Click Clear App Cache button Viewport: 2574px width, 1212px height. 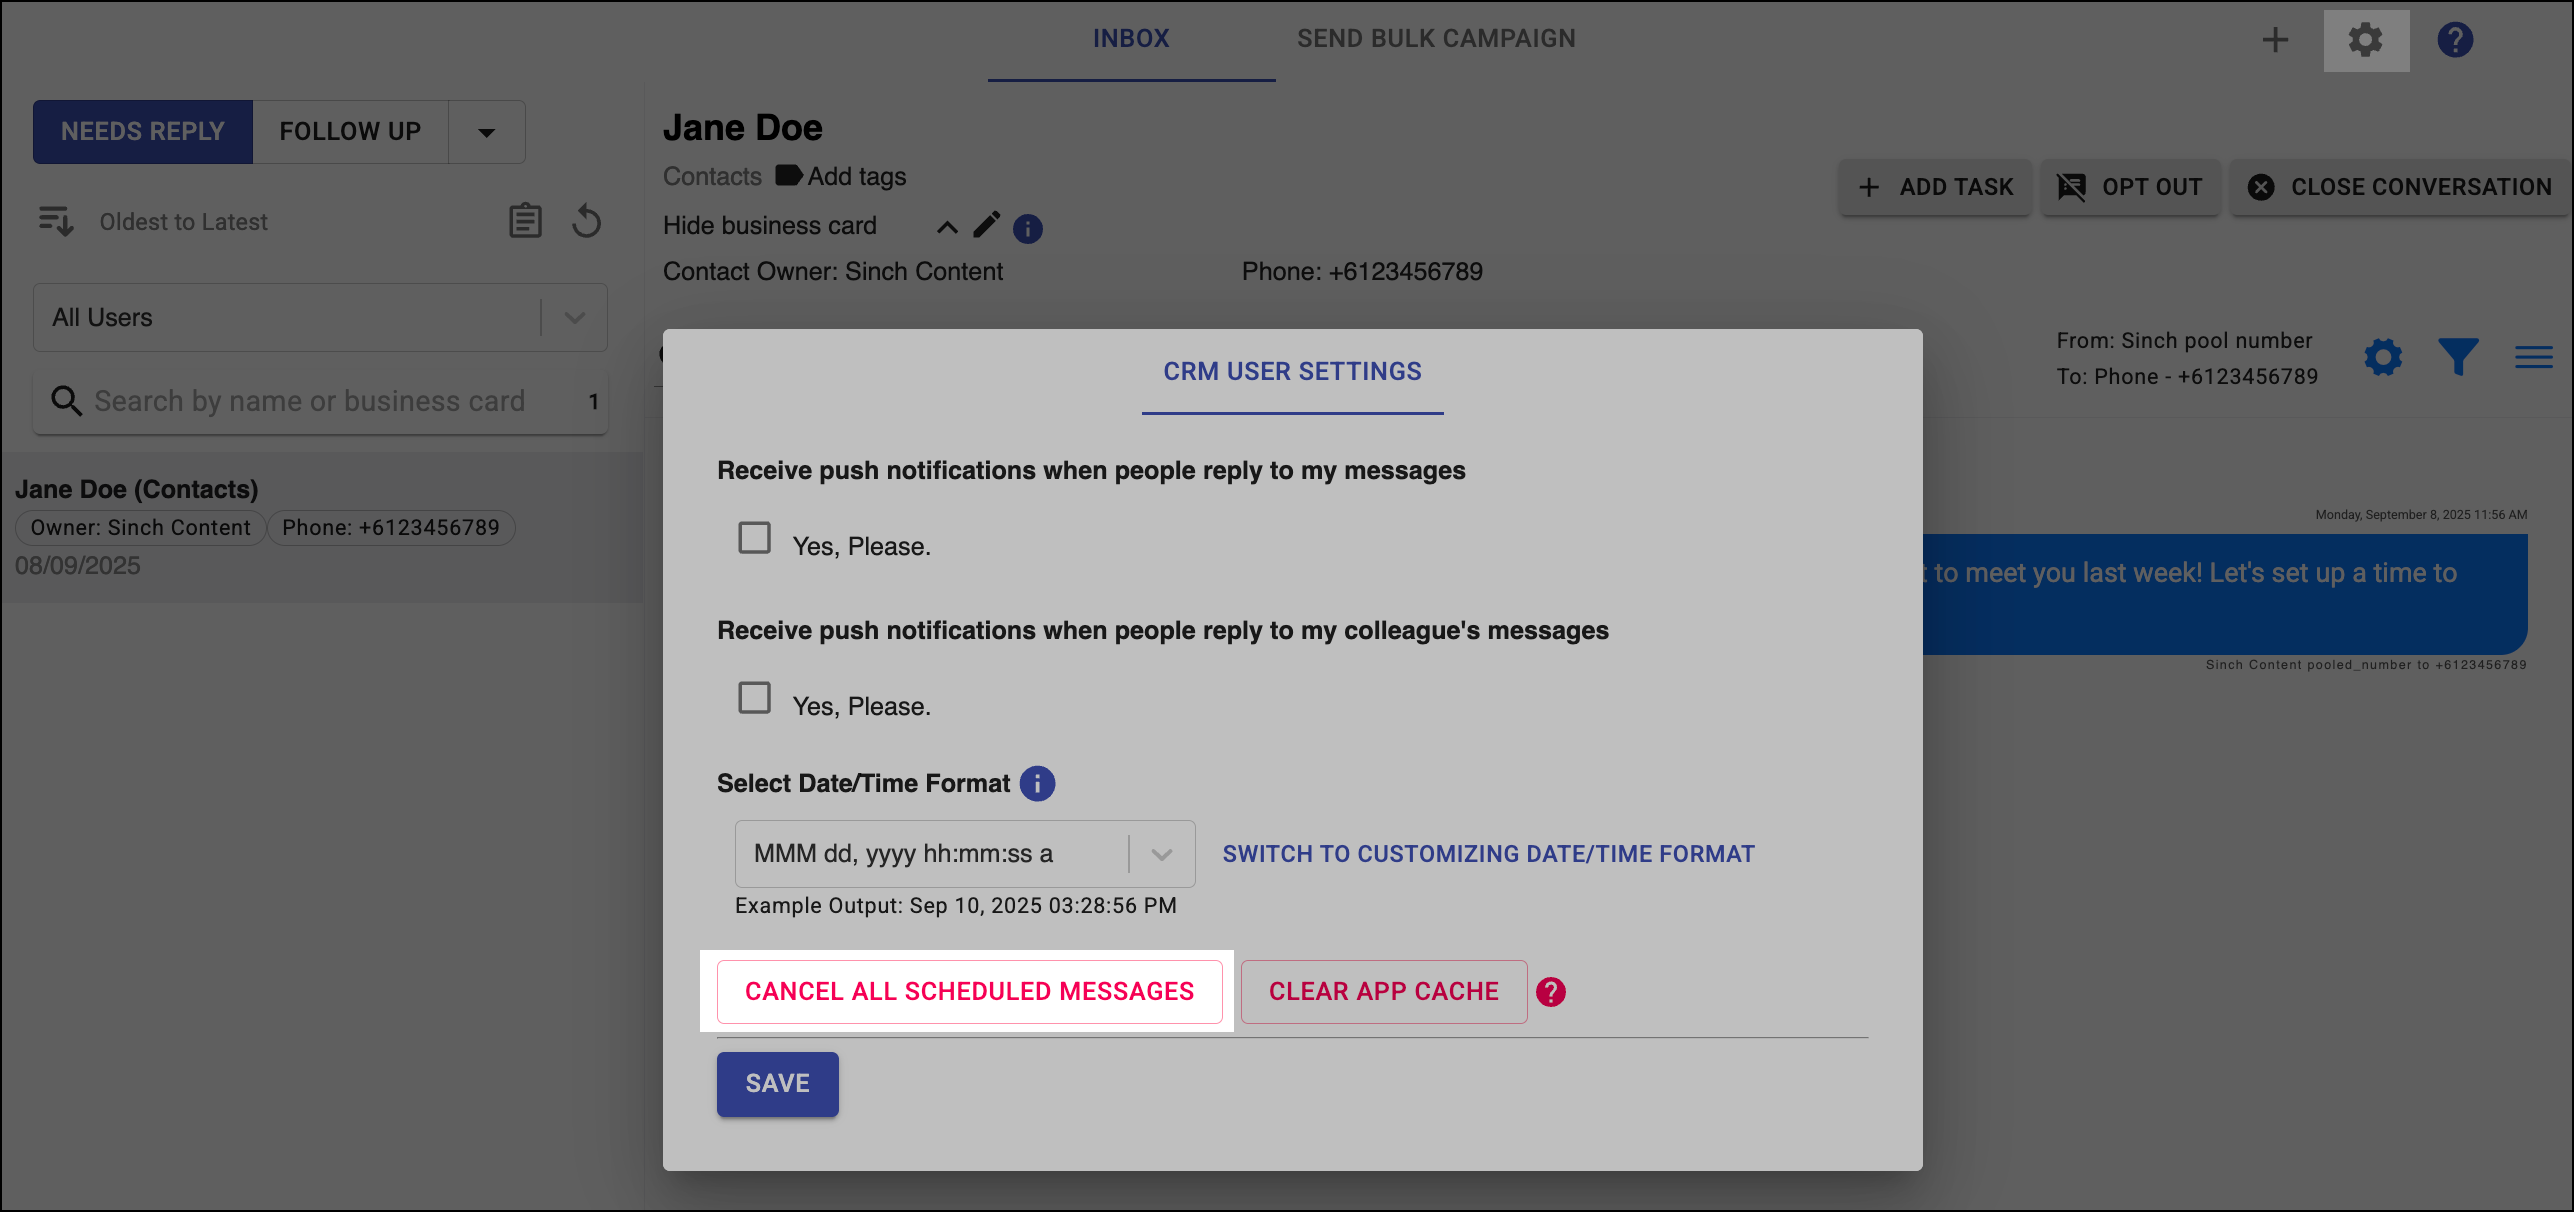tap(1384, 992)
